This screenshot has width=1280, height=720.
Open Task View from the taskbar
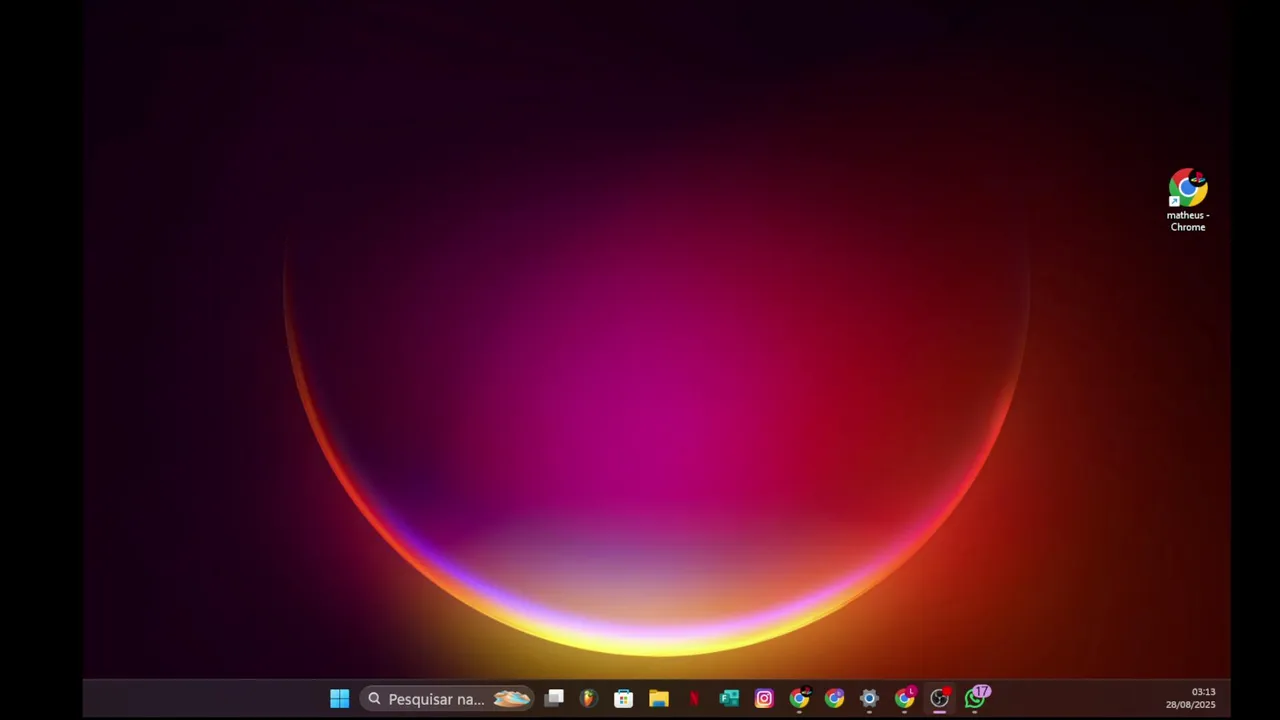pyautogui.click(x=554, y=699)
